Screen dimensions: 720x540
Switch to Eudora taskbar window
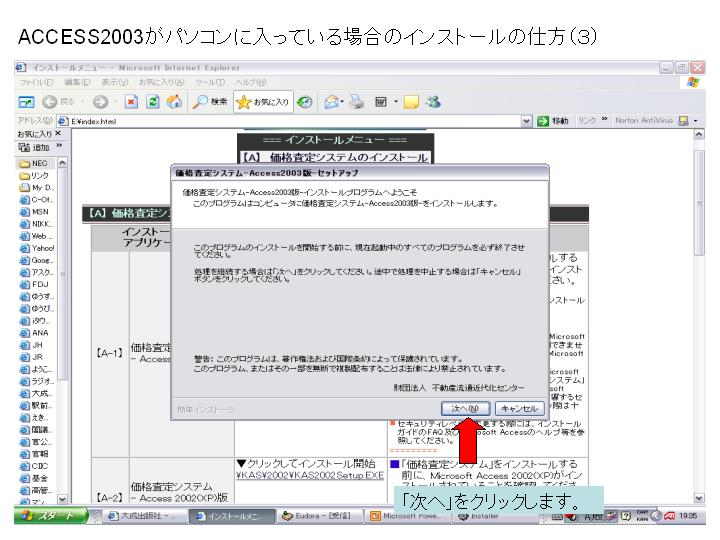pos(320,516)
